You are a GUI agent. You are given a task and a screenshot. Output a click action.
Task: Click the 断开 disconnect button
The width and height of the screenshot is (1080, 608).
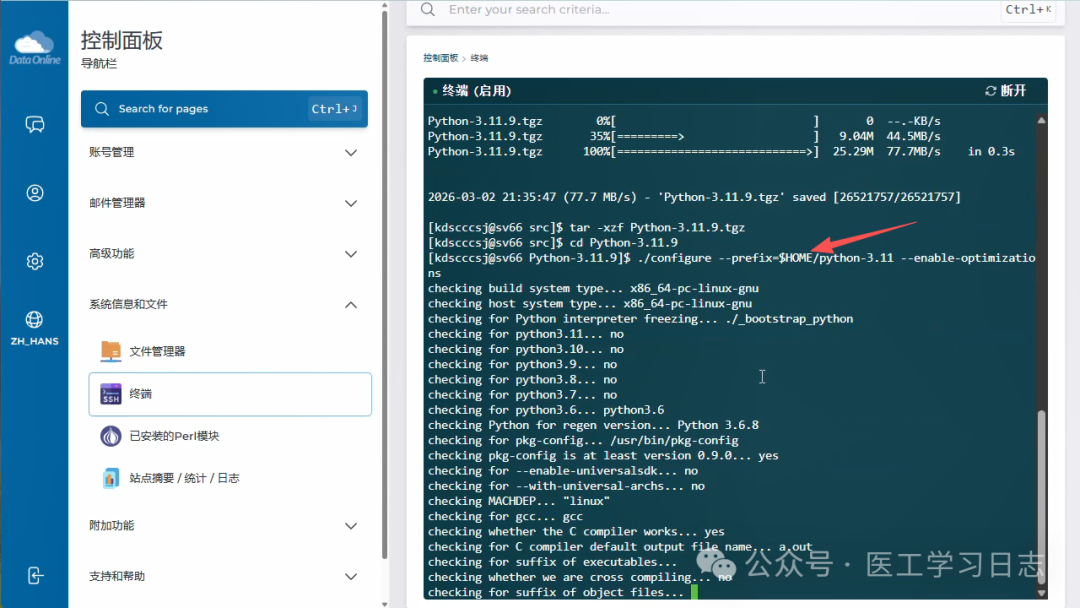click(1006, 91)
